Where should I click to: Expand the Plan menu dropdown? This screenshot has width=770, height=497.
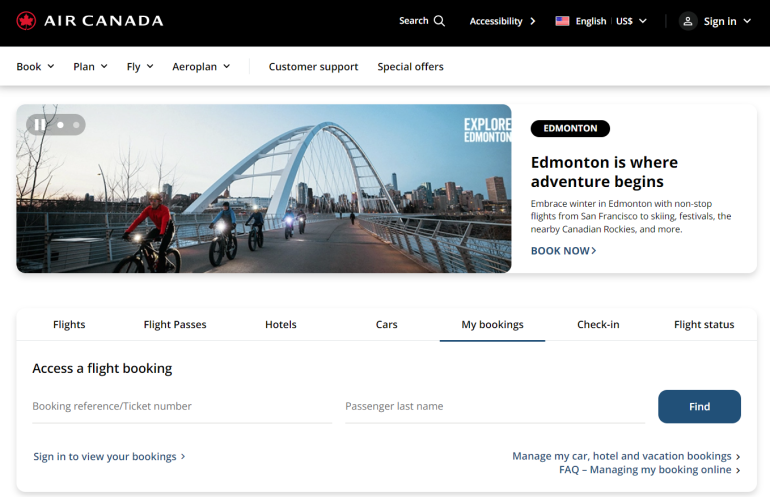[x=90, y=67]
